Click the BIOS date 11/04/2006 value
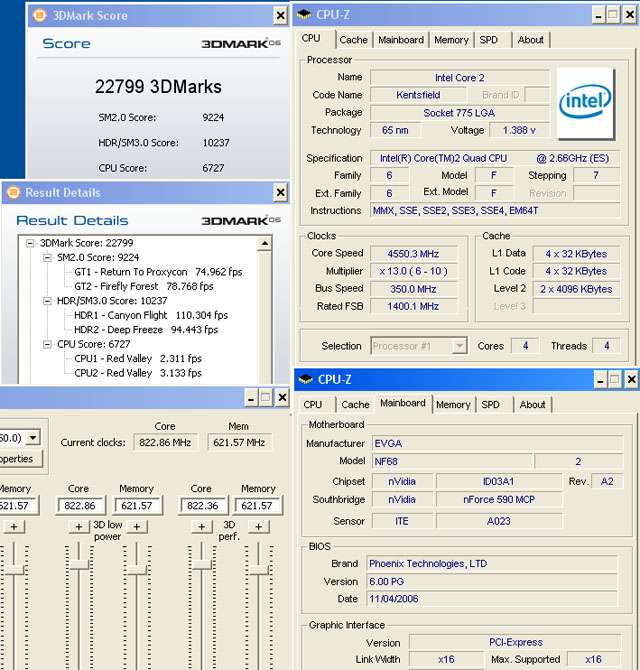Image resolution: width=640 pixels, height=670 pixels. click(492, 599)
